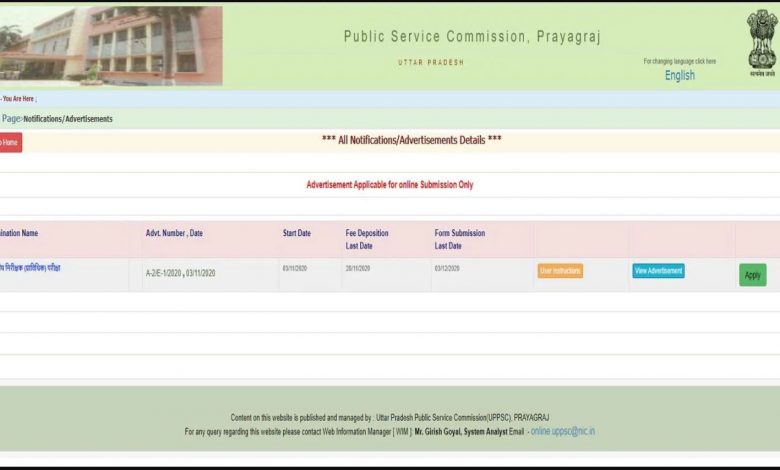The image size is (780, 470).
Task: Click the 'You Are Here' breadcrumb label
Action: 18,99
